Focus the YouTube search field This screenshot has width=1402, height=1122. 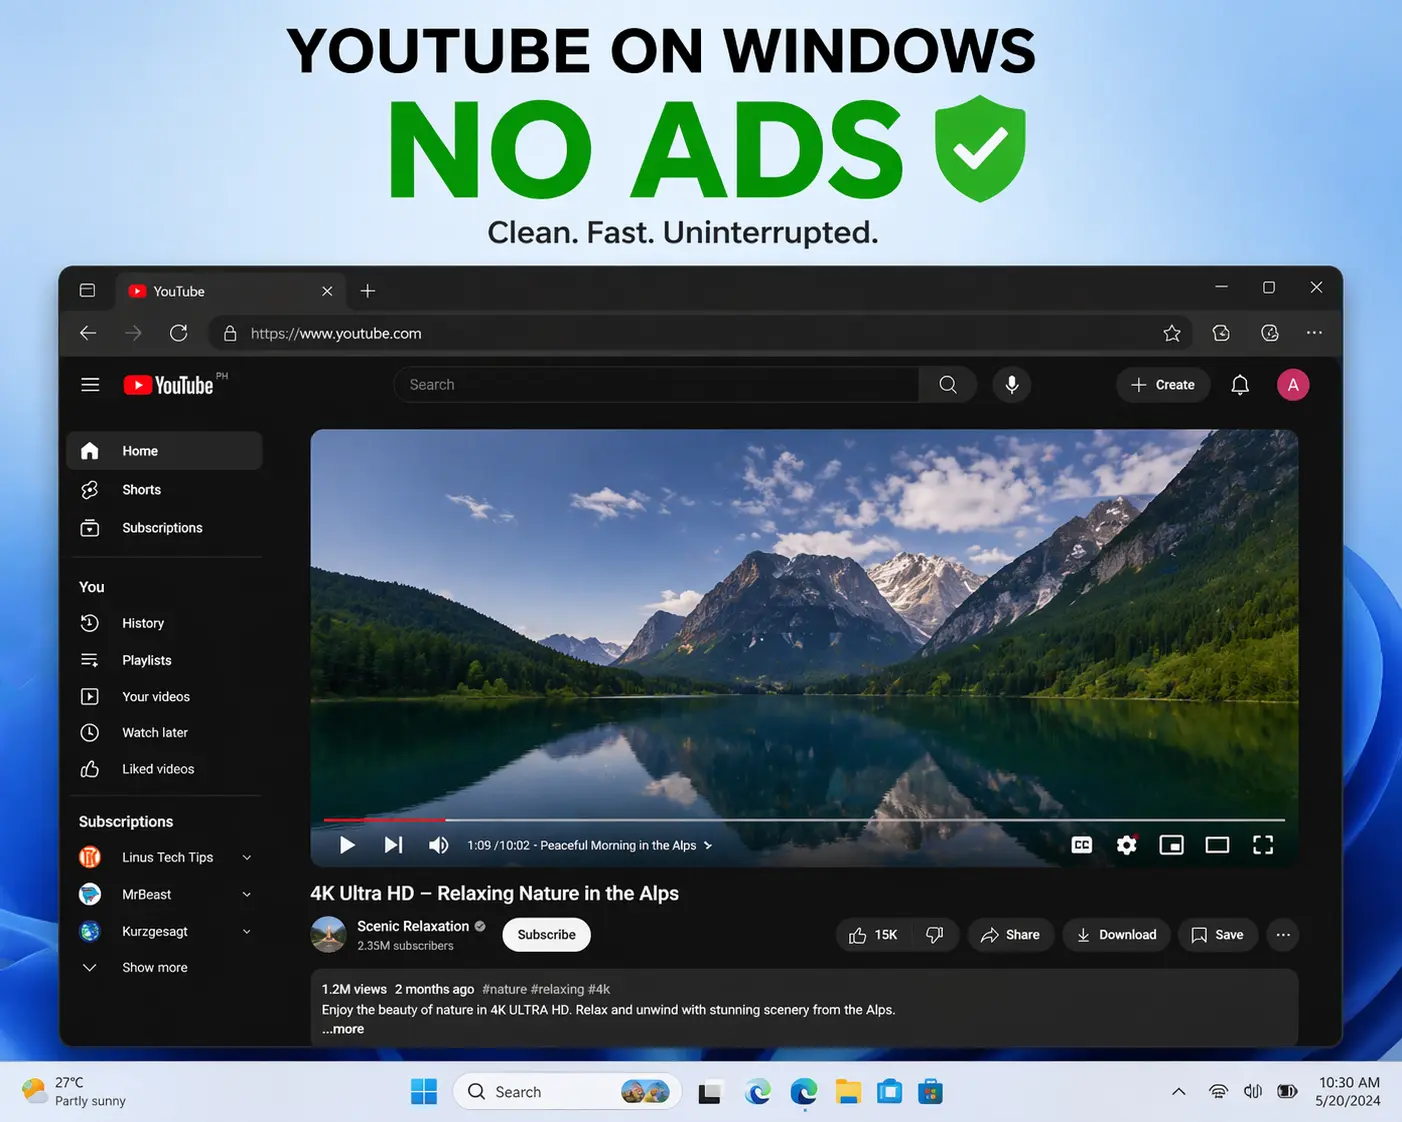tap(656, 385)
